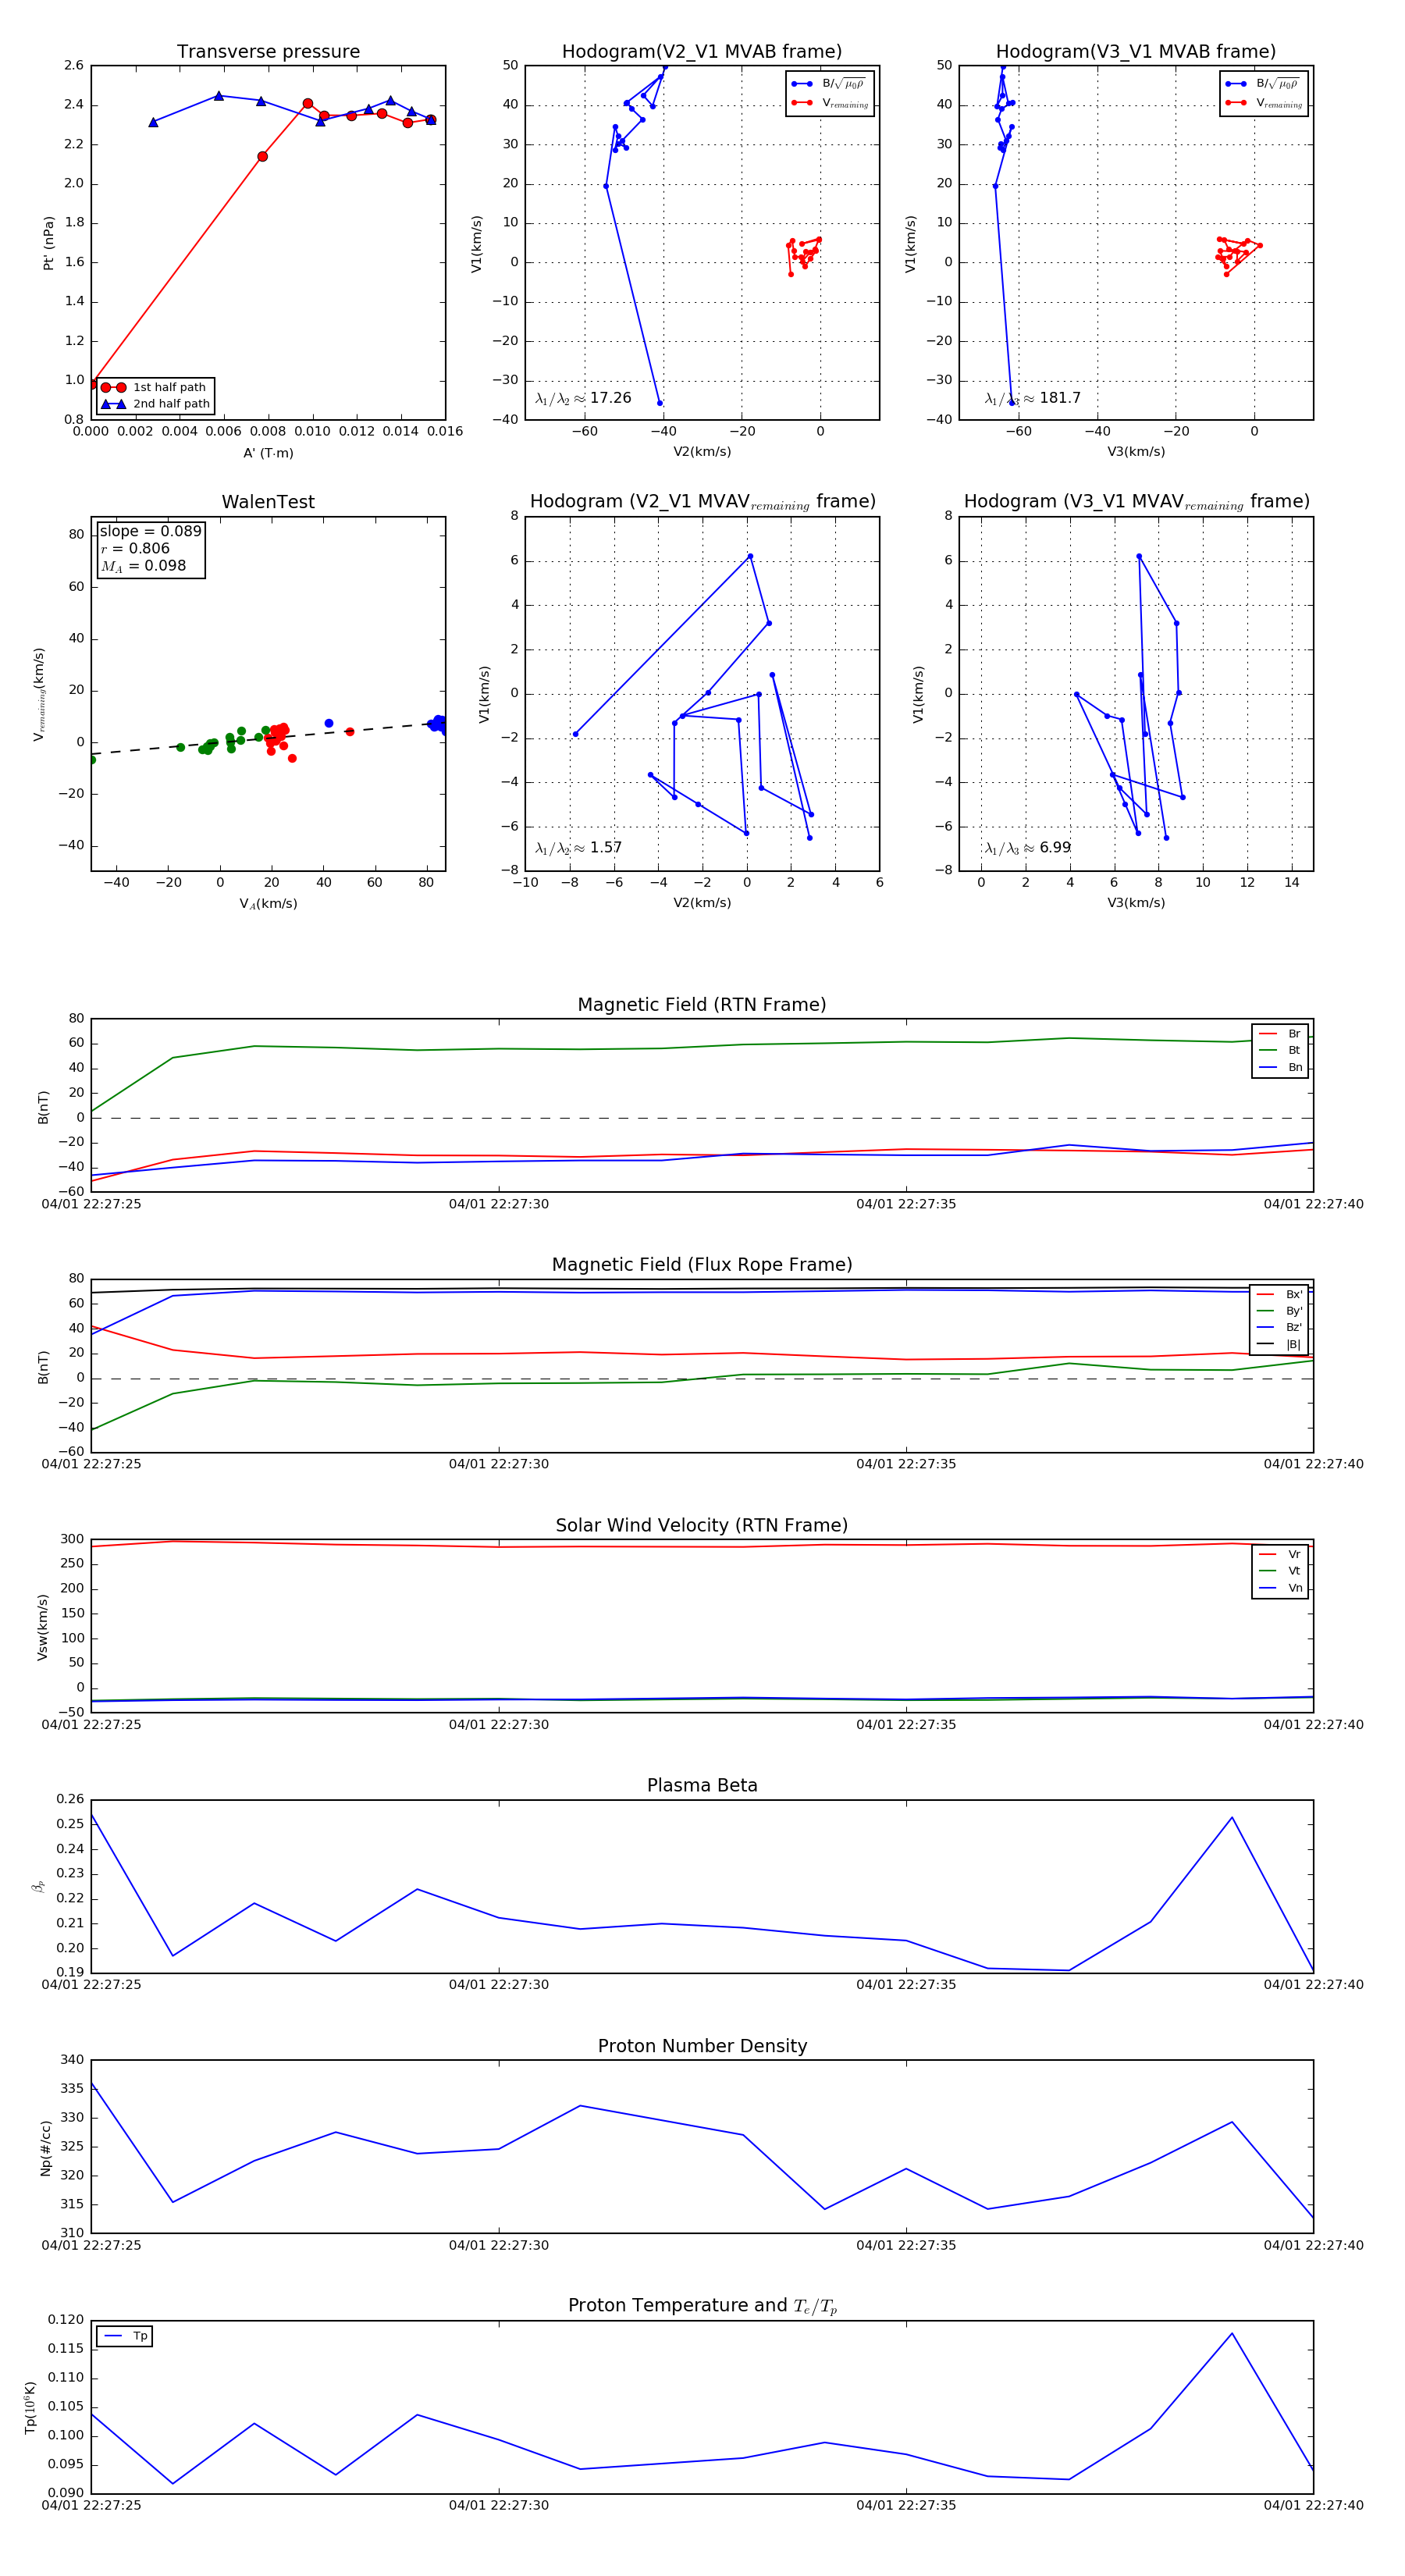Click the eigenvalue ratio '6.99' annotation
1405x2576 pixels.
[x=1028, y=848]
